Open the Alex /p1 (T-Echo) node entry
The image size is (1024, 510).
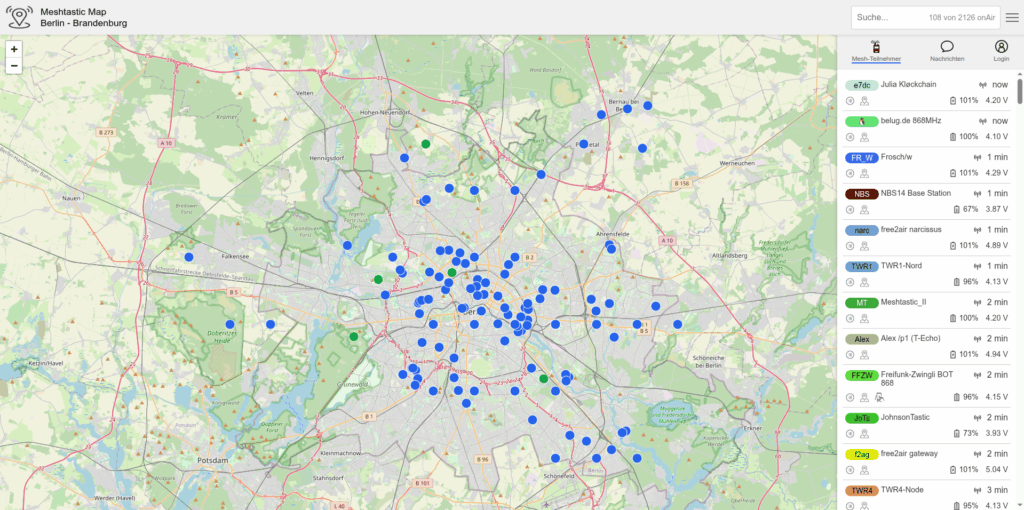point(916,338)
